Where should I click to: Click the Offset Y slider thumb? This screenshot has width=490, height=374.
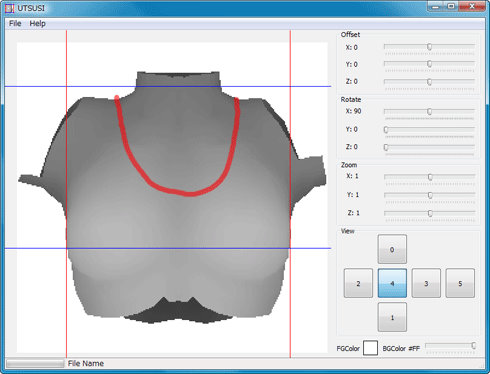click(x=429, y=64)
